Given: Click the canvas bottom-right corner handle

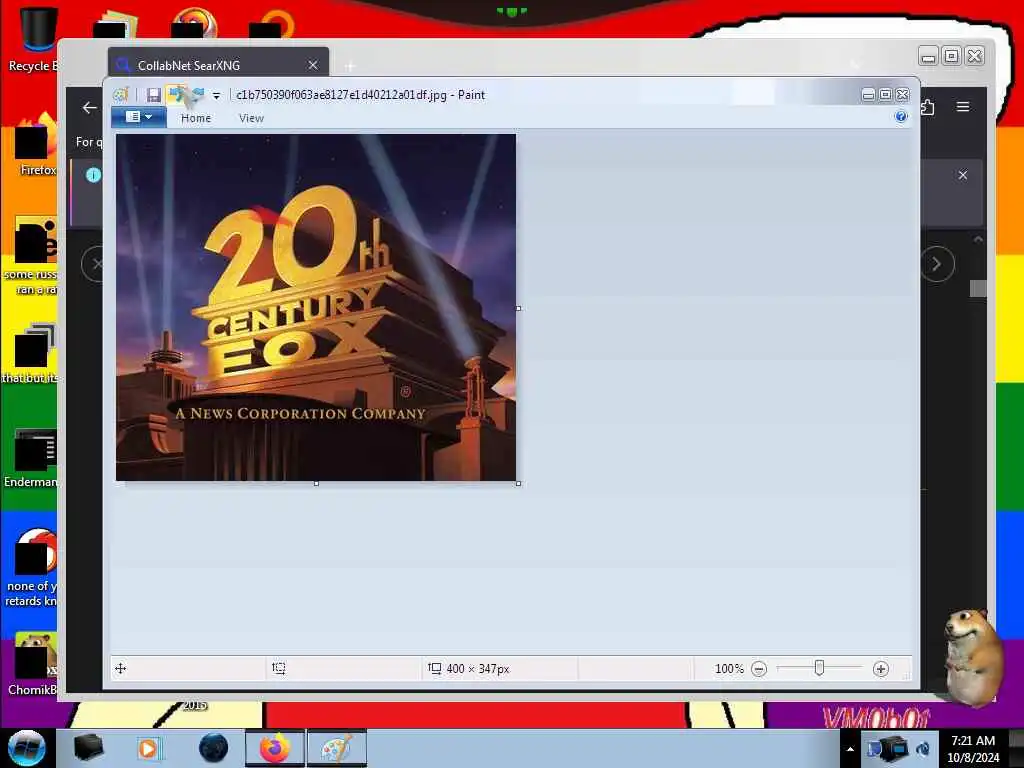Looking at the screenshot, I should point(519,484).
